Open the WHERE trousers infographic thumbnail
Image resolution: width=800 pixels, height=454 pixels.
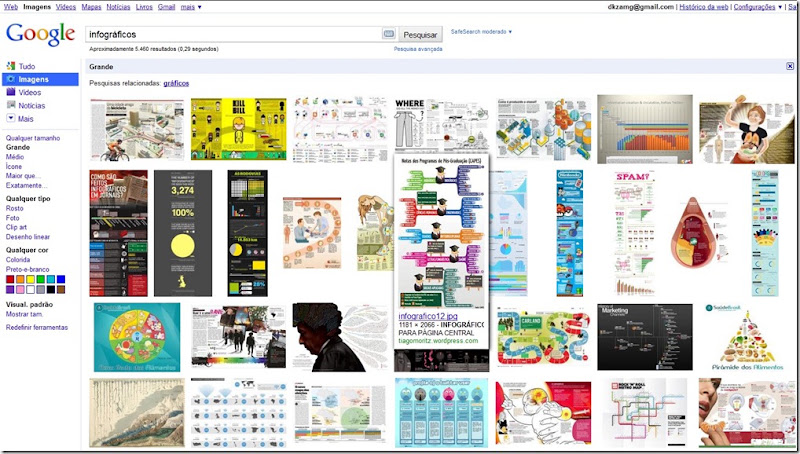point(441,125)
